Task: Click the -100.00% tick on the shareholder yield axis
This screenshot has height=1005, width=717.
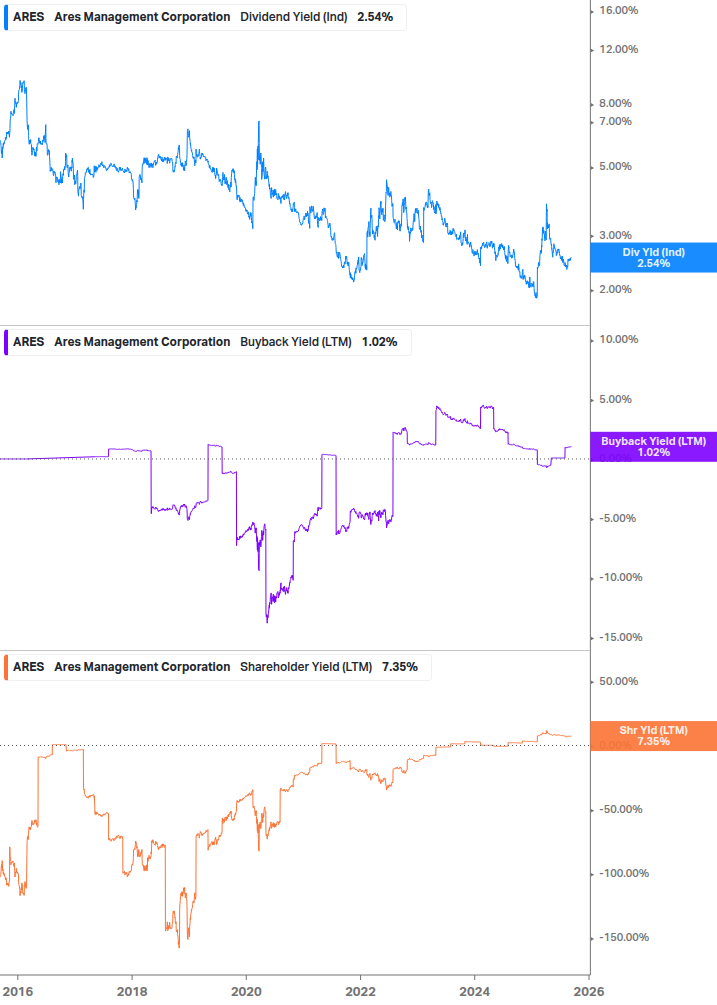Action: [x=624, y=873]
